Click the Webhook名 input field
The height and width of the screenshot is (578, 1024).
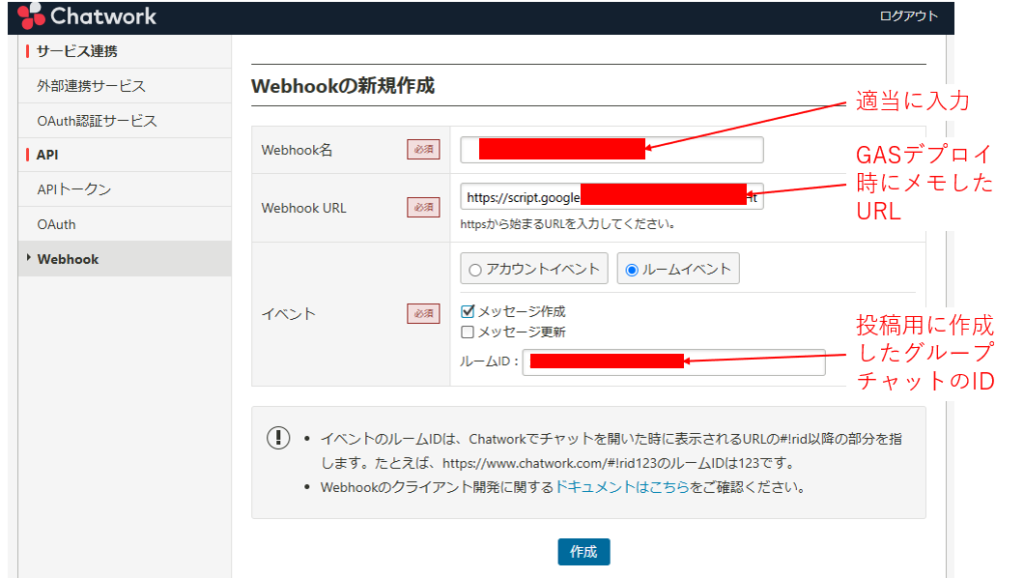[x=611, y=150]
